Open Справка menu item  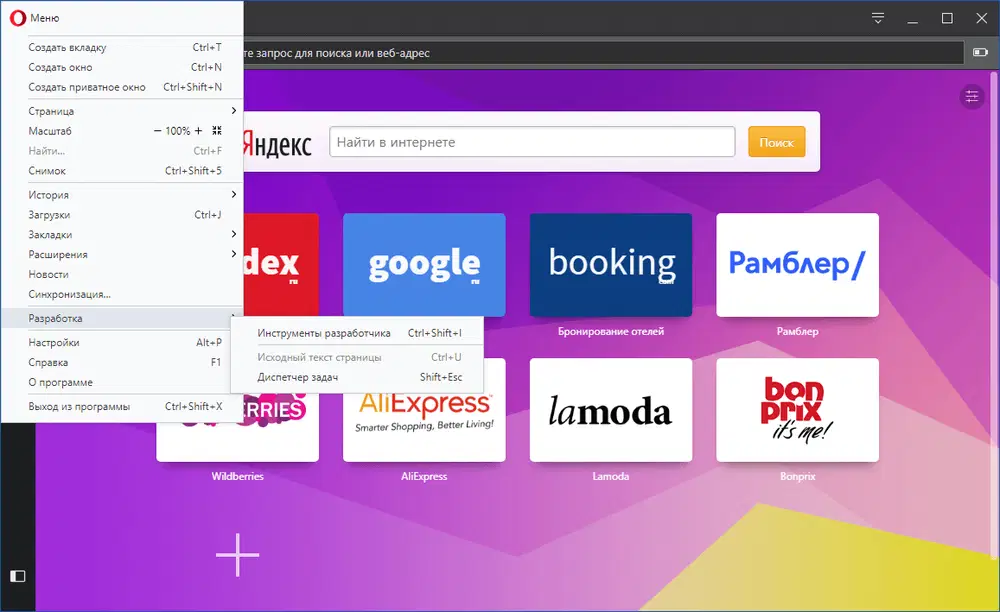point(122,362)
